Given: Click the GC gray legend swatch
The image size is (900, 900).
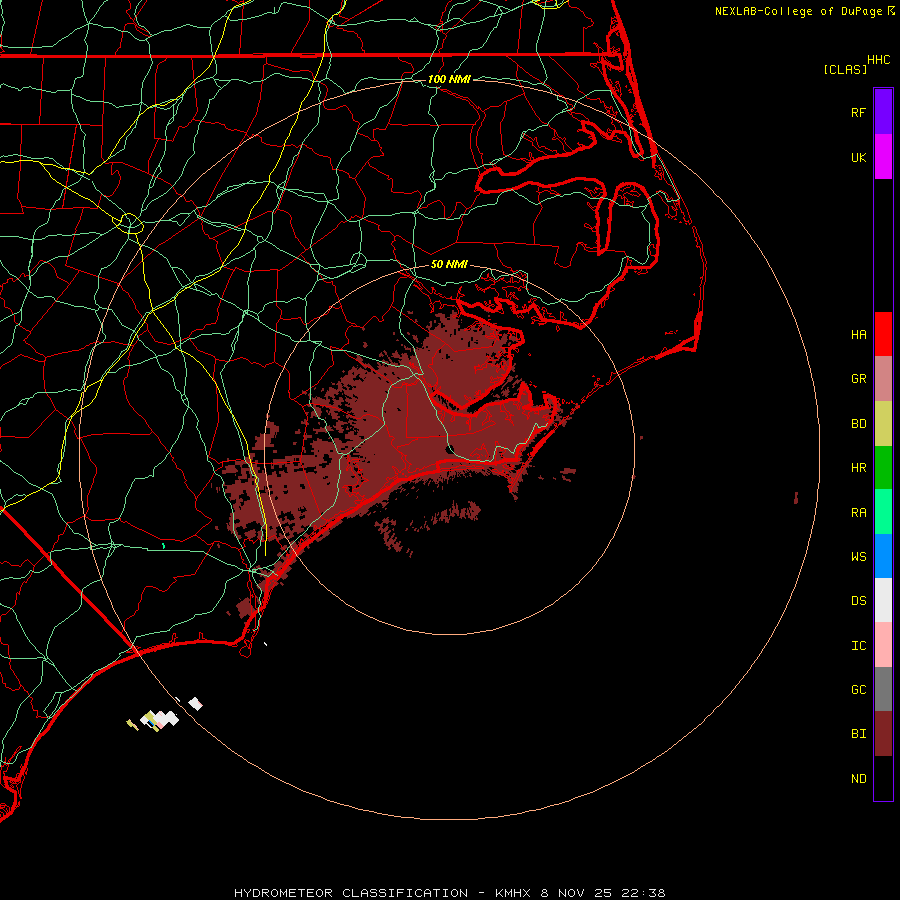Looking at the screenshot, I should click(x=883, y=689).
